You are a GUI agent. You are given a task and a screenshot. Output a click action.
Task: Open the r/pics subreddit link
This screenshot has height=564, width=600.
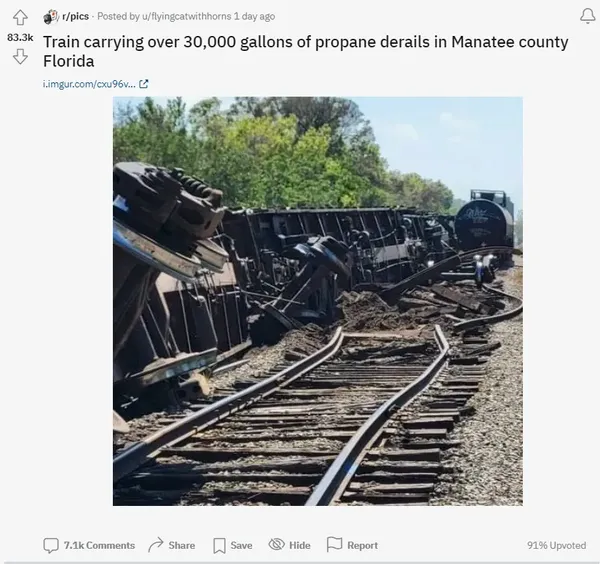click(75, 16)
